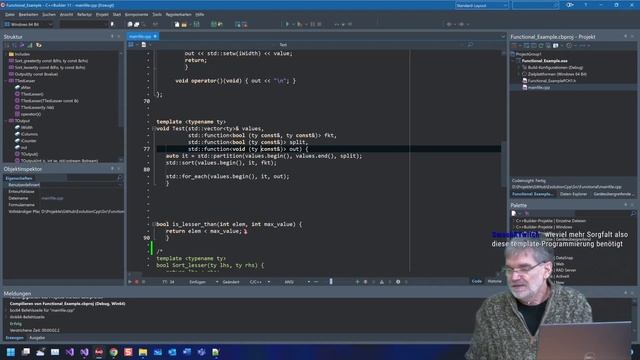
Task: Click the new file toolbar icon
Action: [x=177, y=24]
